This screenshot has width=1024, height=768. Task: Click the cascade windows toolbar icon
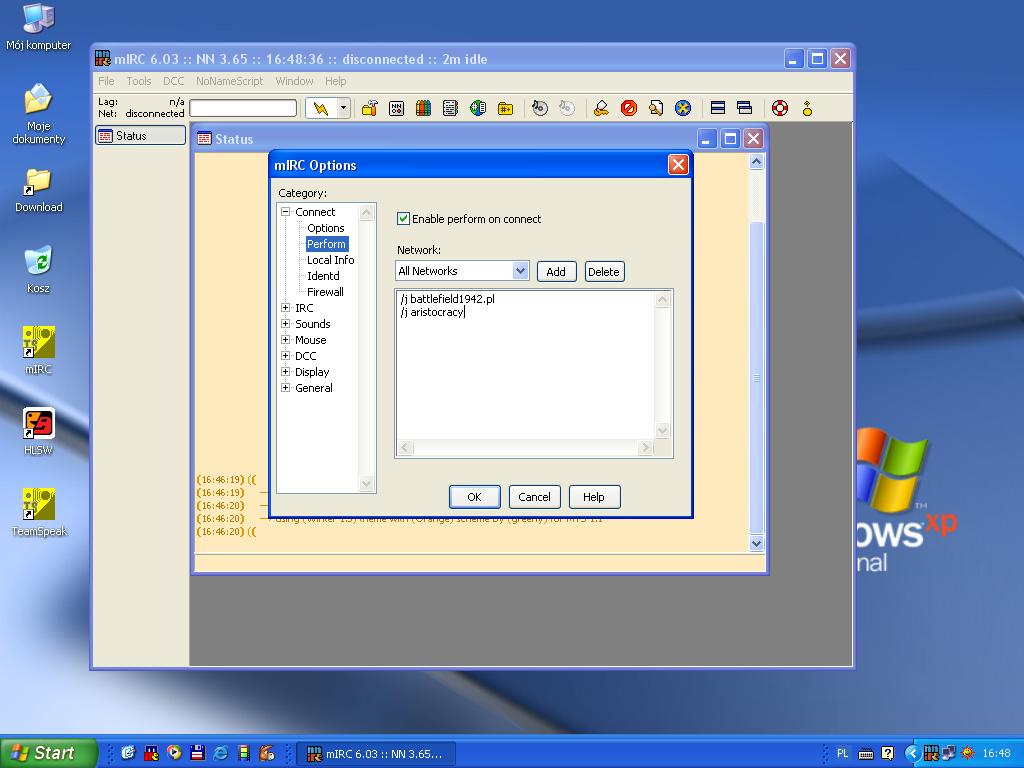[744, 108]
